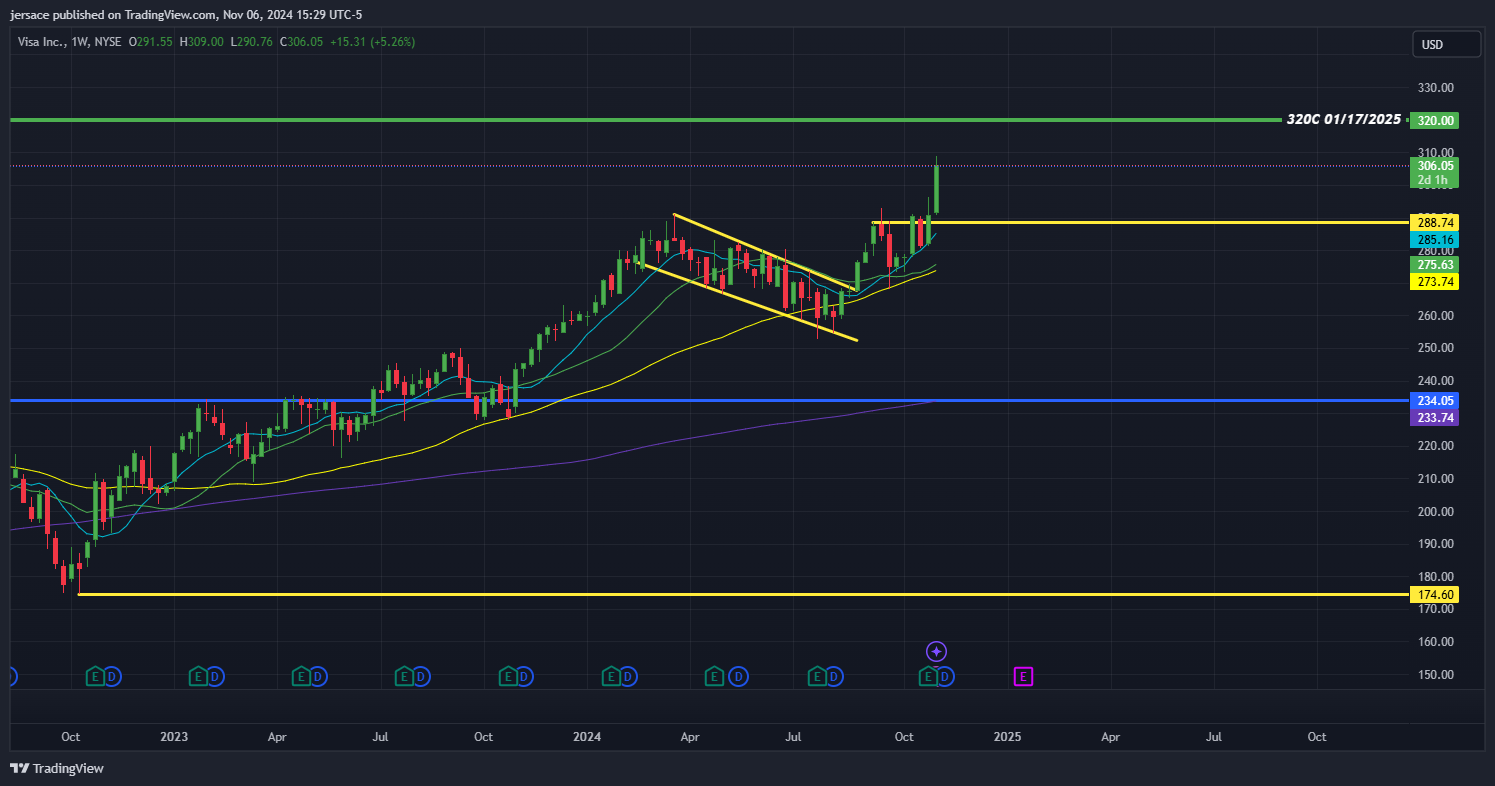Viewport: 1495px width, 786px height.
Task: Click the green 275.63 moving average label
Action: coord(1434,264)
